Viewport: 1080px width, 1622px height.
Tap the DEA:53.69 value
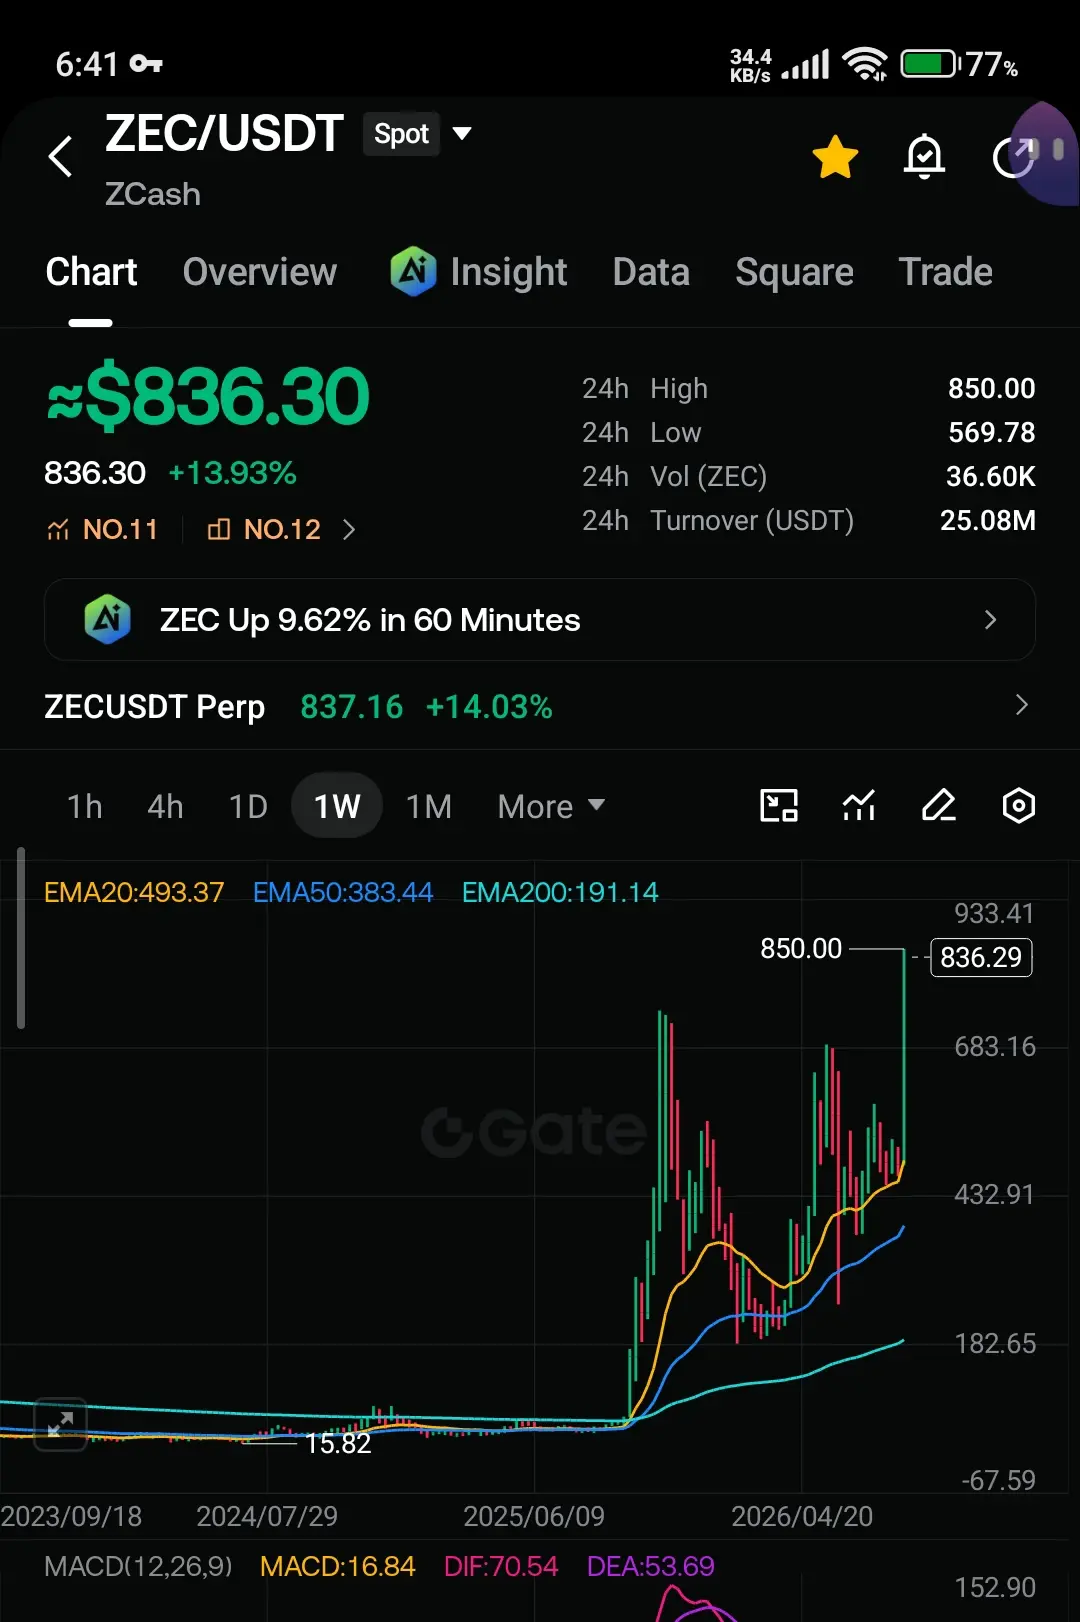click(x=651, y=1566)
